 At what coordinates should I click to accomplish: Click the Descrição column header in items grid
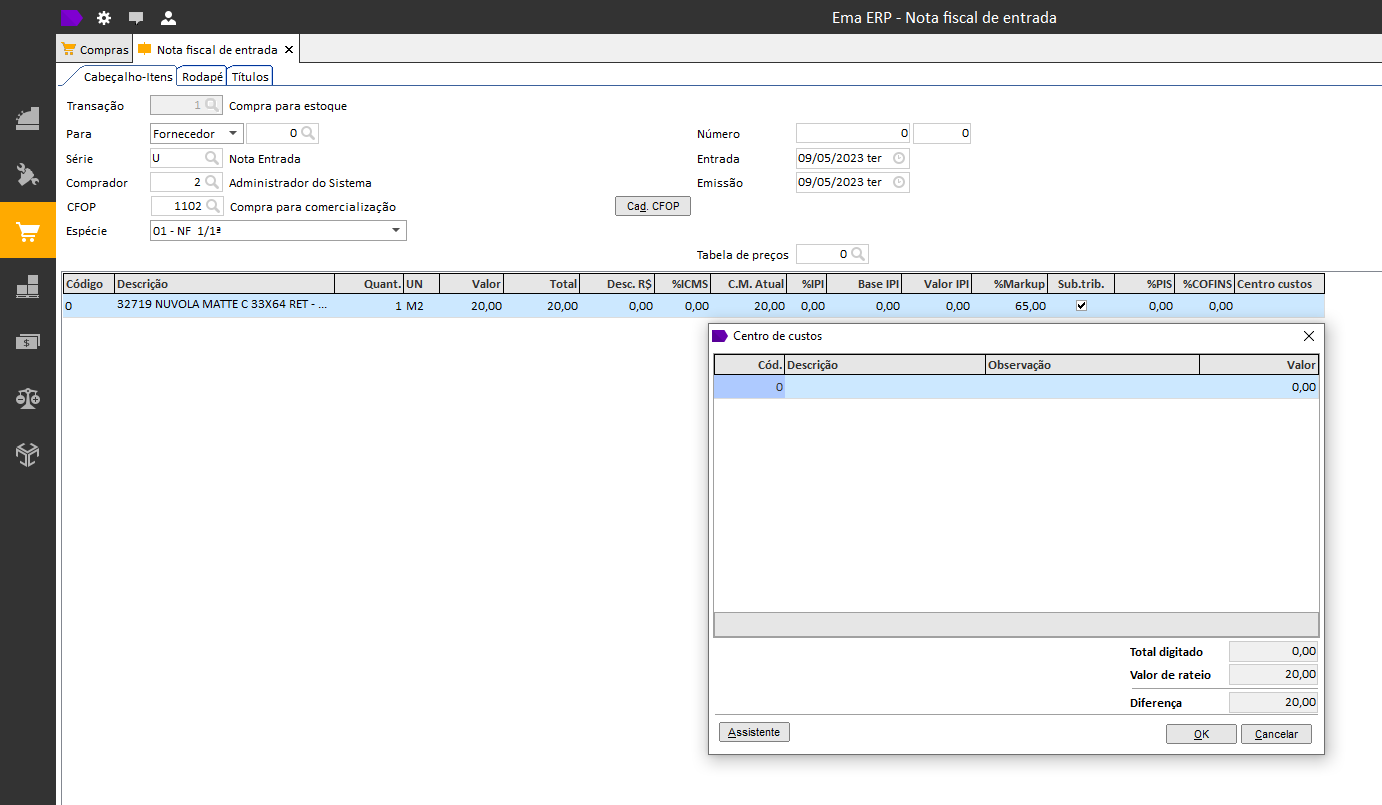(224, 284)
